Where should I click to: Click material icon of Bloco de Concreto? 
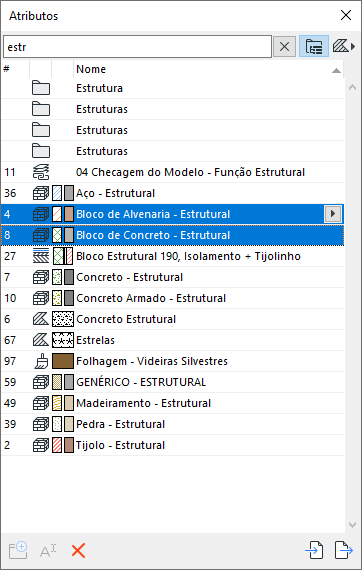click(x=41, y=235)
